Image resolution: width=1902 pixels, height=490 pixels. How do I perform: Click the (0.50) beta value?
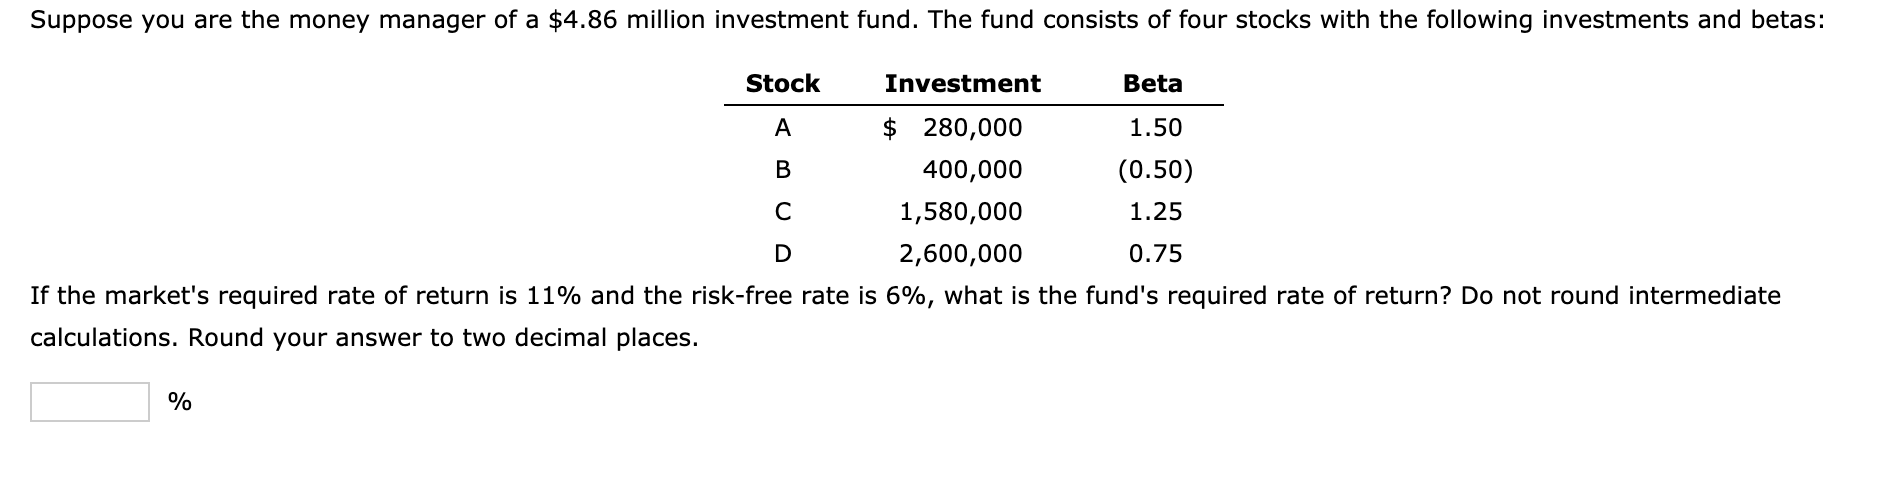pyautogui.click(x=1155, y=170)
